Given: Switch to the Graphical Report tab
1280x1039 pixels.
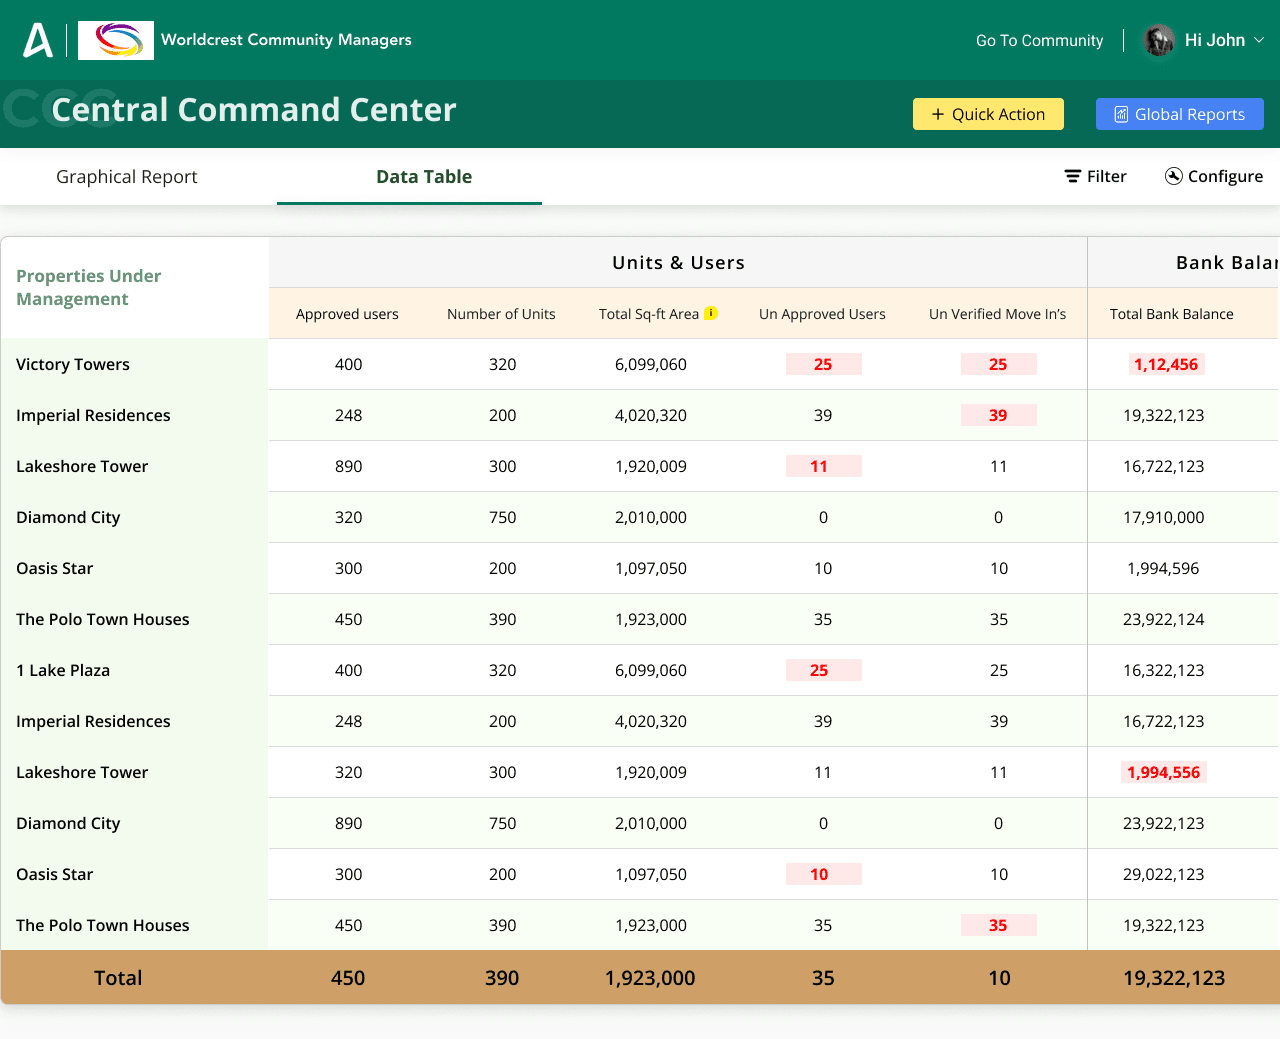Looking at the screenshot, I should [x=127, y=176].
